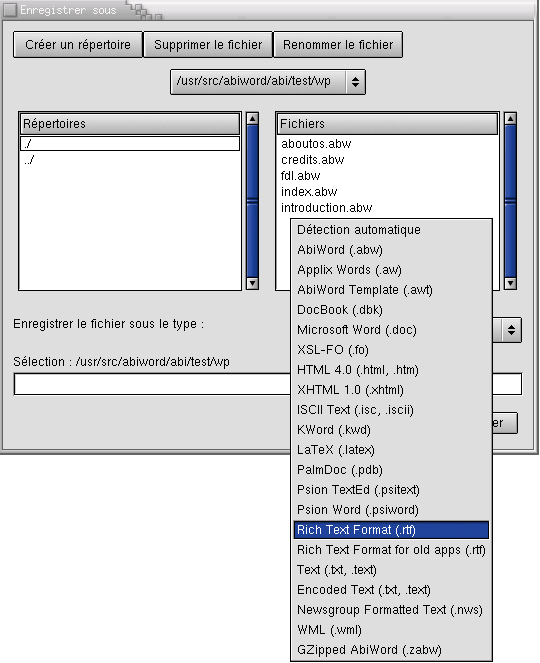540x663 pixels.
Task: Select the ../ parent directory entry
Action: [x=130, y=160]
